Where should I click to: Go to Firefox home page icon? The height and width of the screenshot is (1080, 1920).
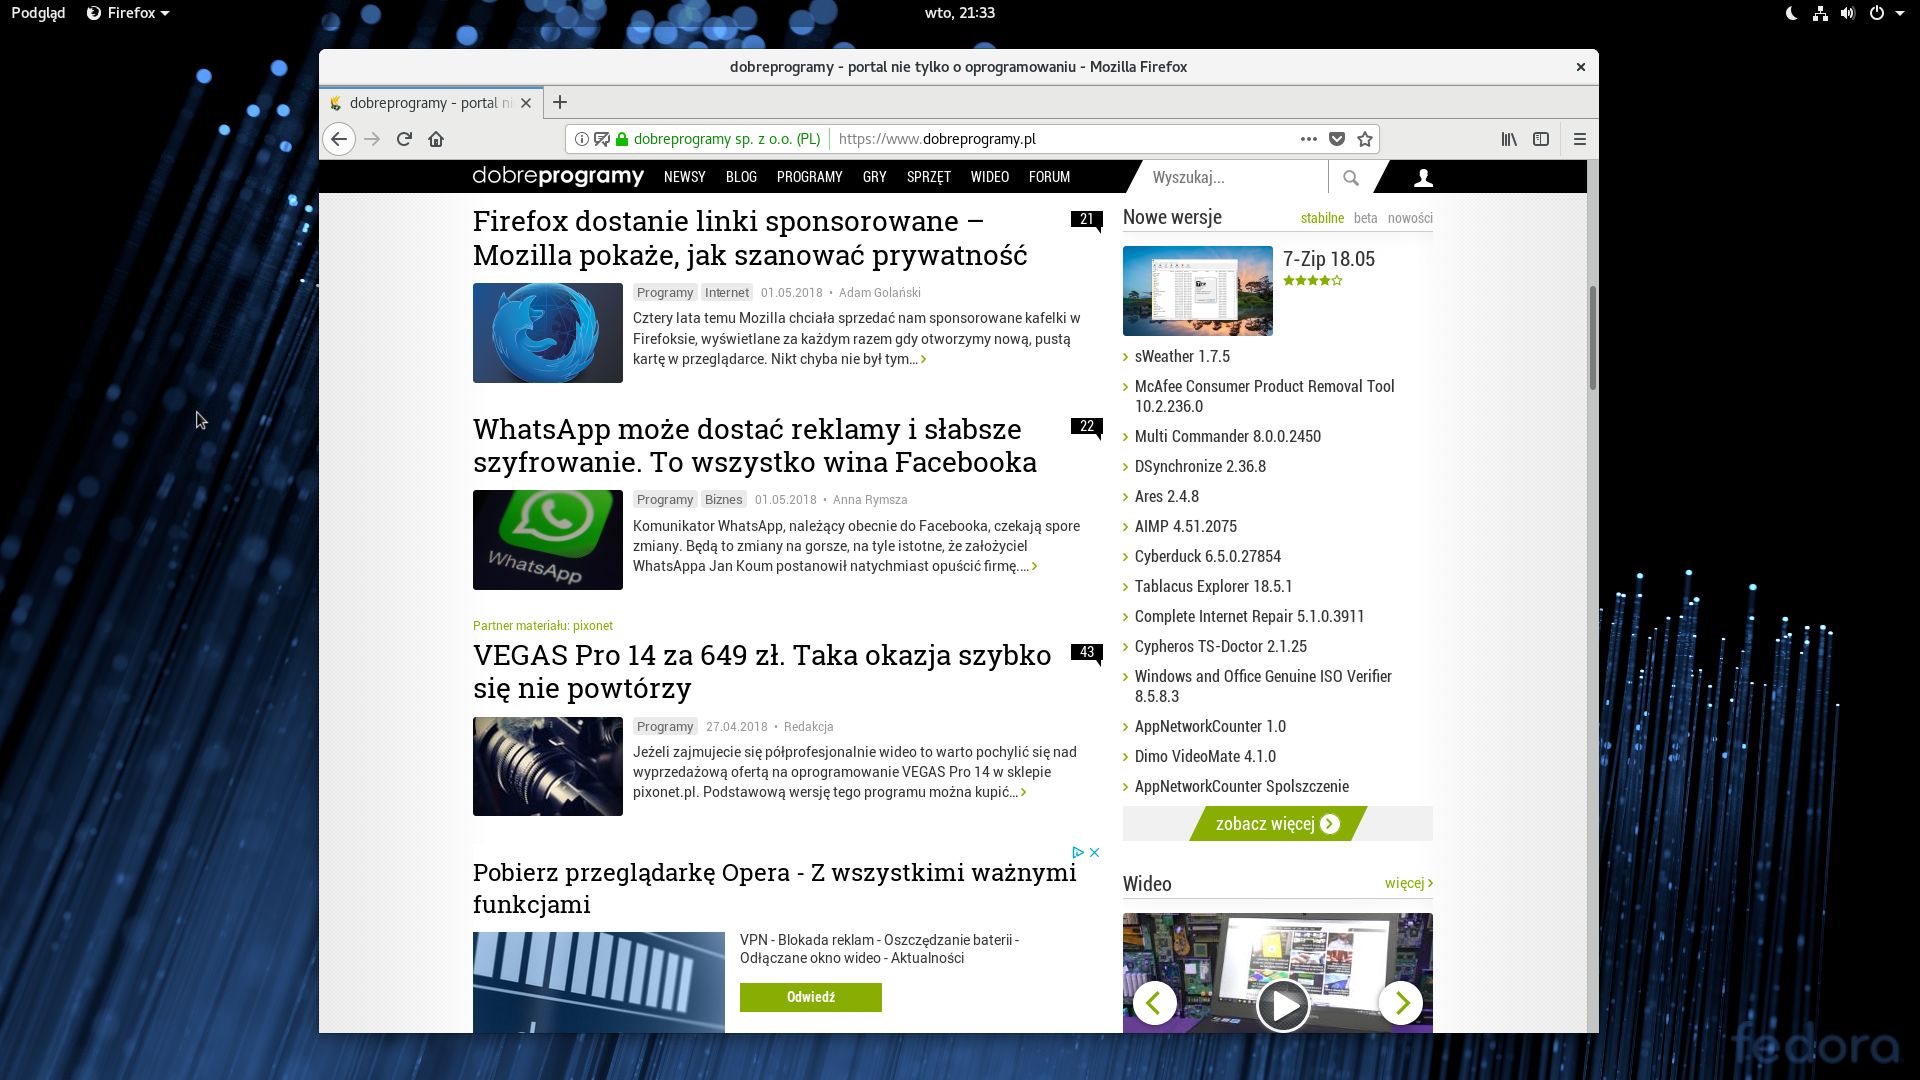tap(436, 139)
